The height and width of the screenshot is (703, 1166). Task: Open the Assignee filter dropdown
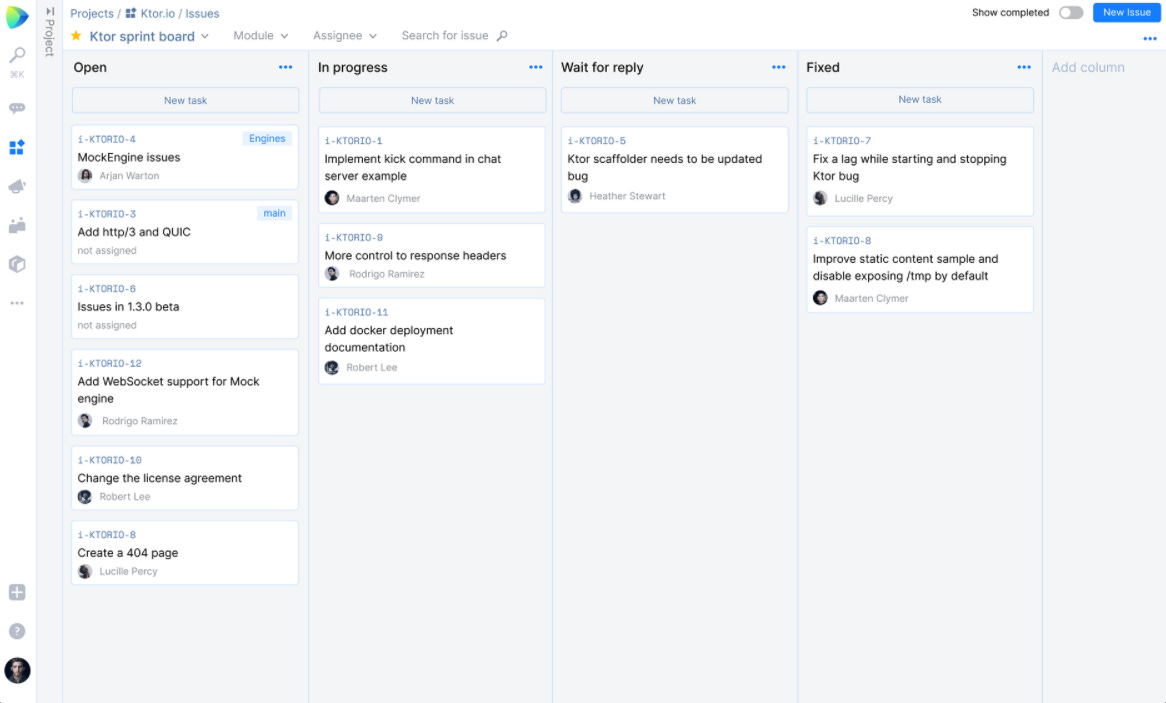point(345,36)
